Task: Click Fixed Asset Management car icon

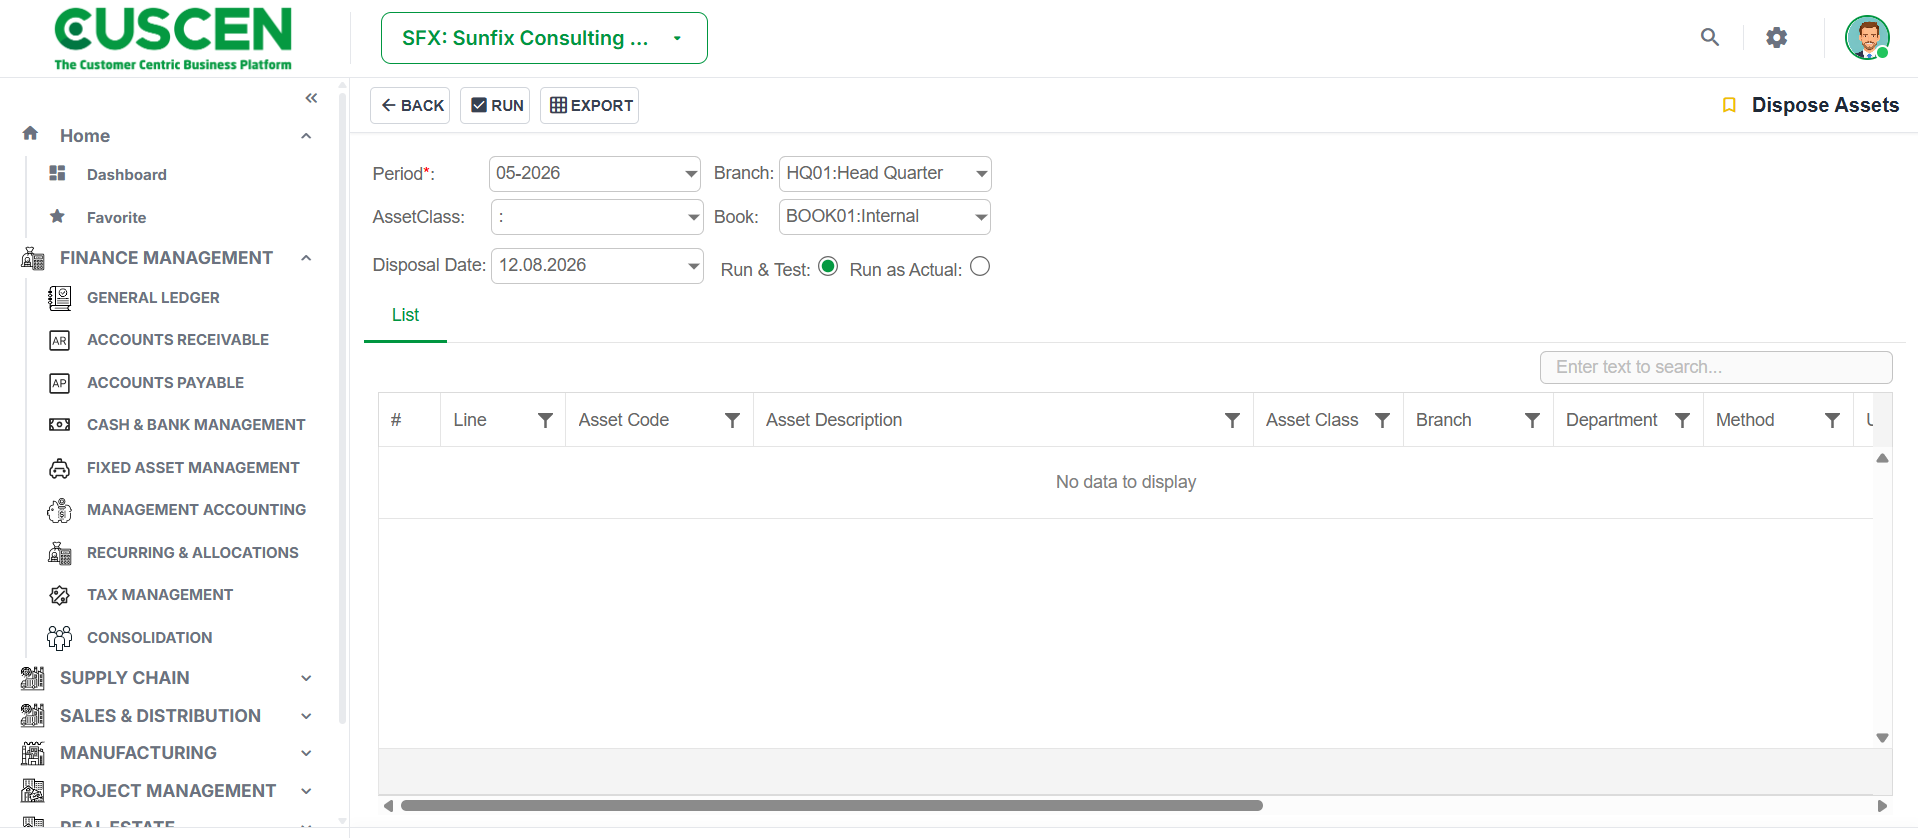Action: pyautogui.click(x=60, y=468)
